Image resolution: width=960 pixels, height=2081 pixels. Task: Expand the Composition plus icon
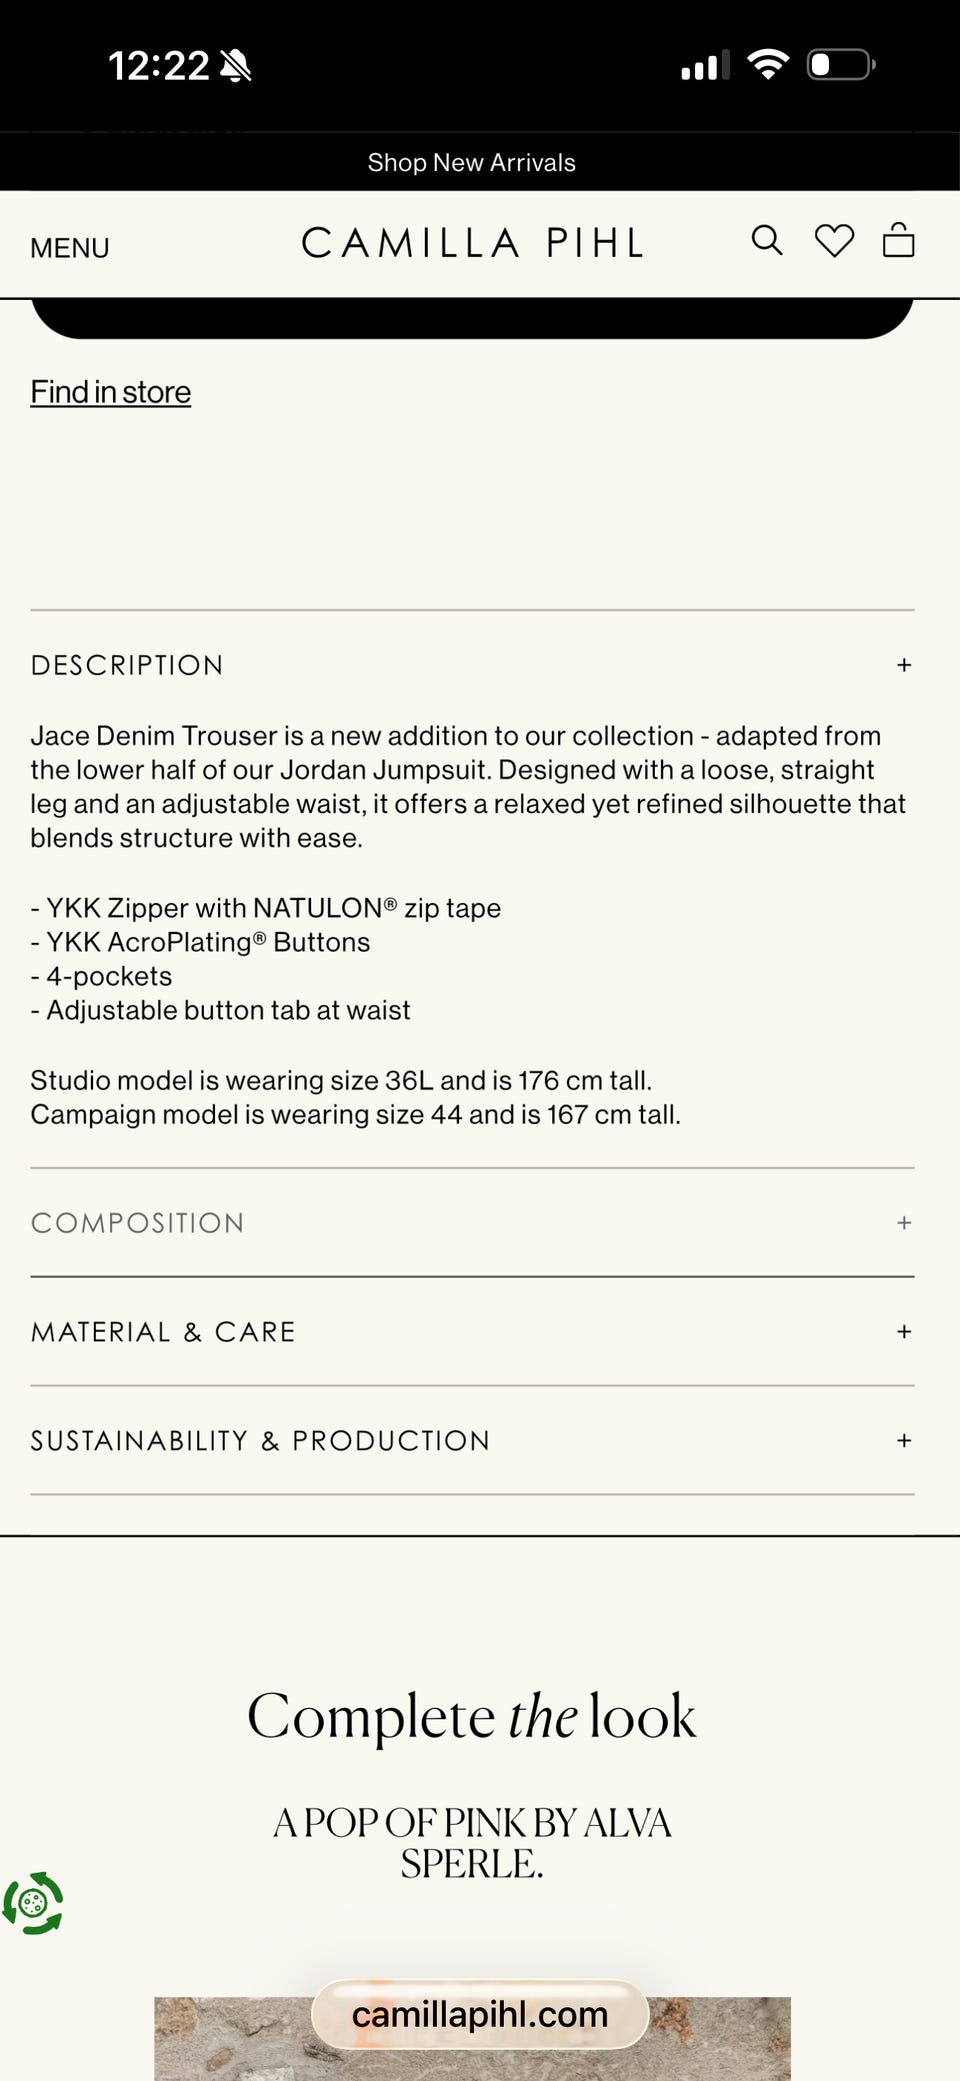(x=904, y=1223)
